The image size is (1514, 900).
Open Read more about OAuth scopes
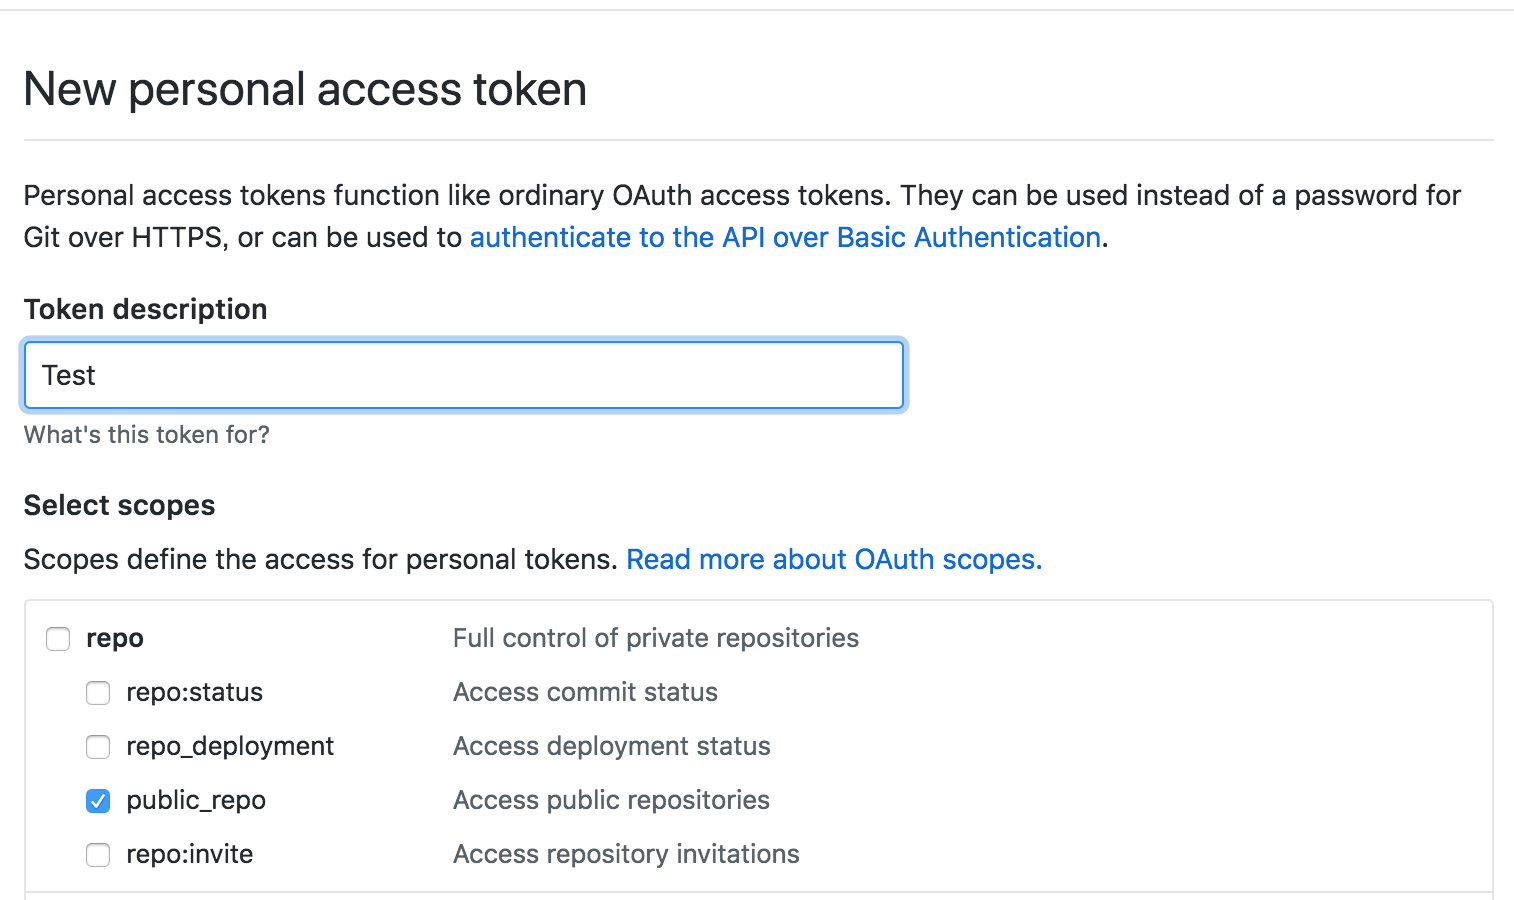click(834, 559)
